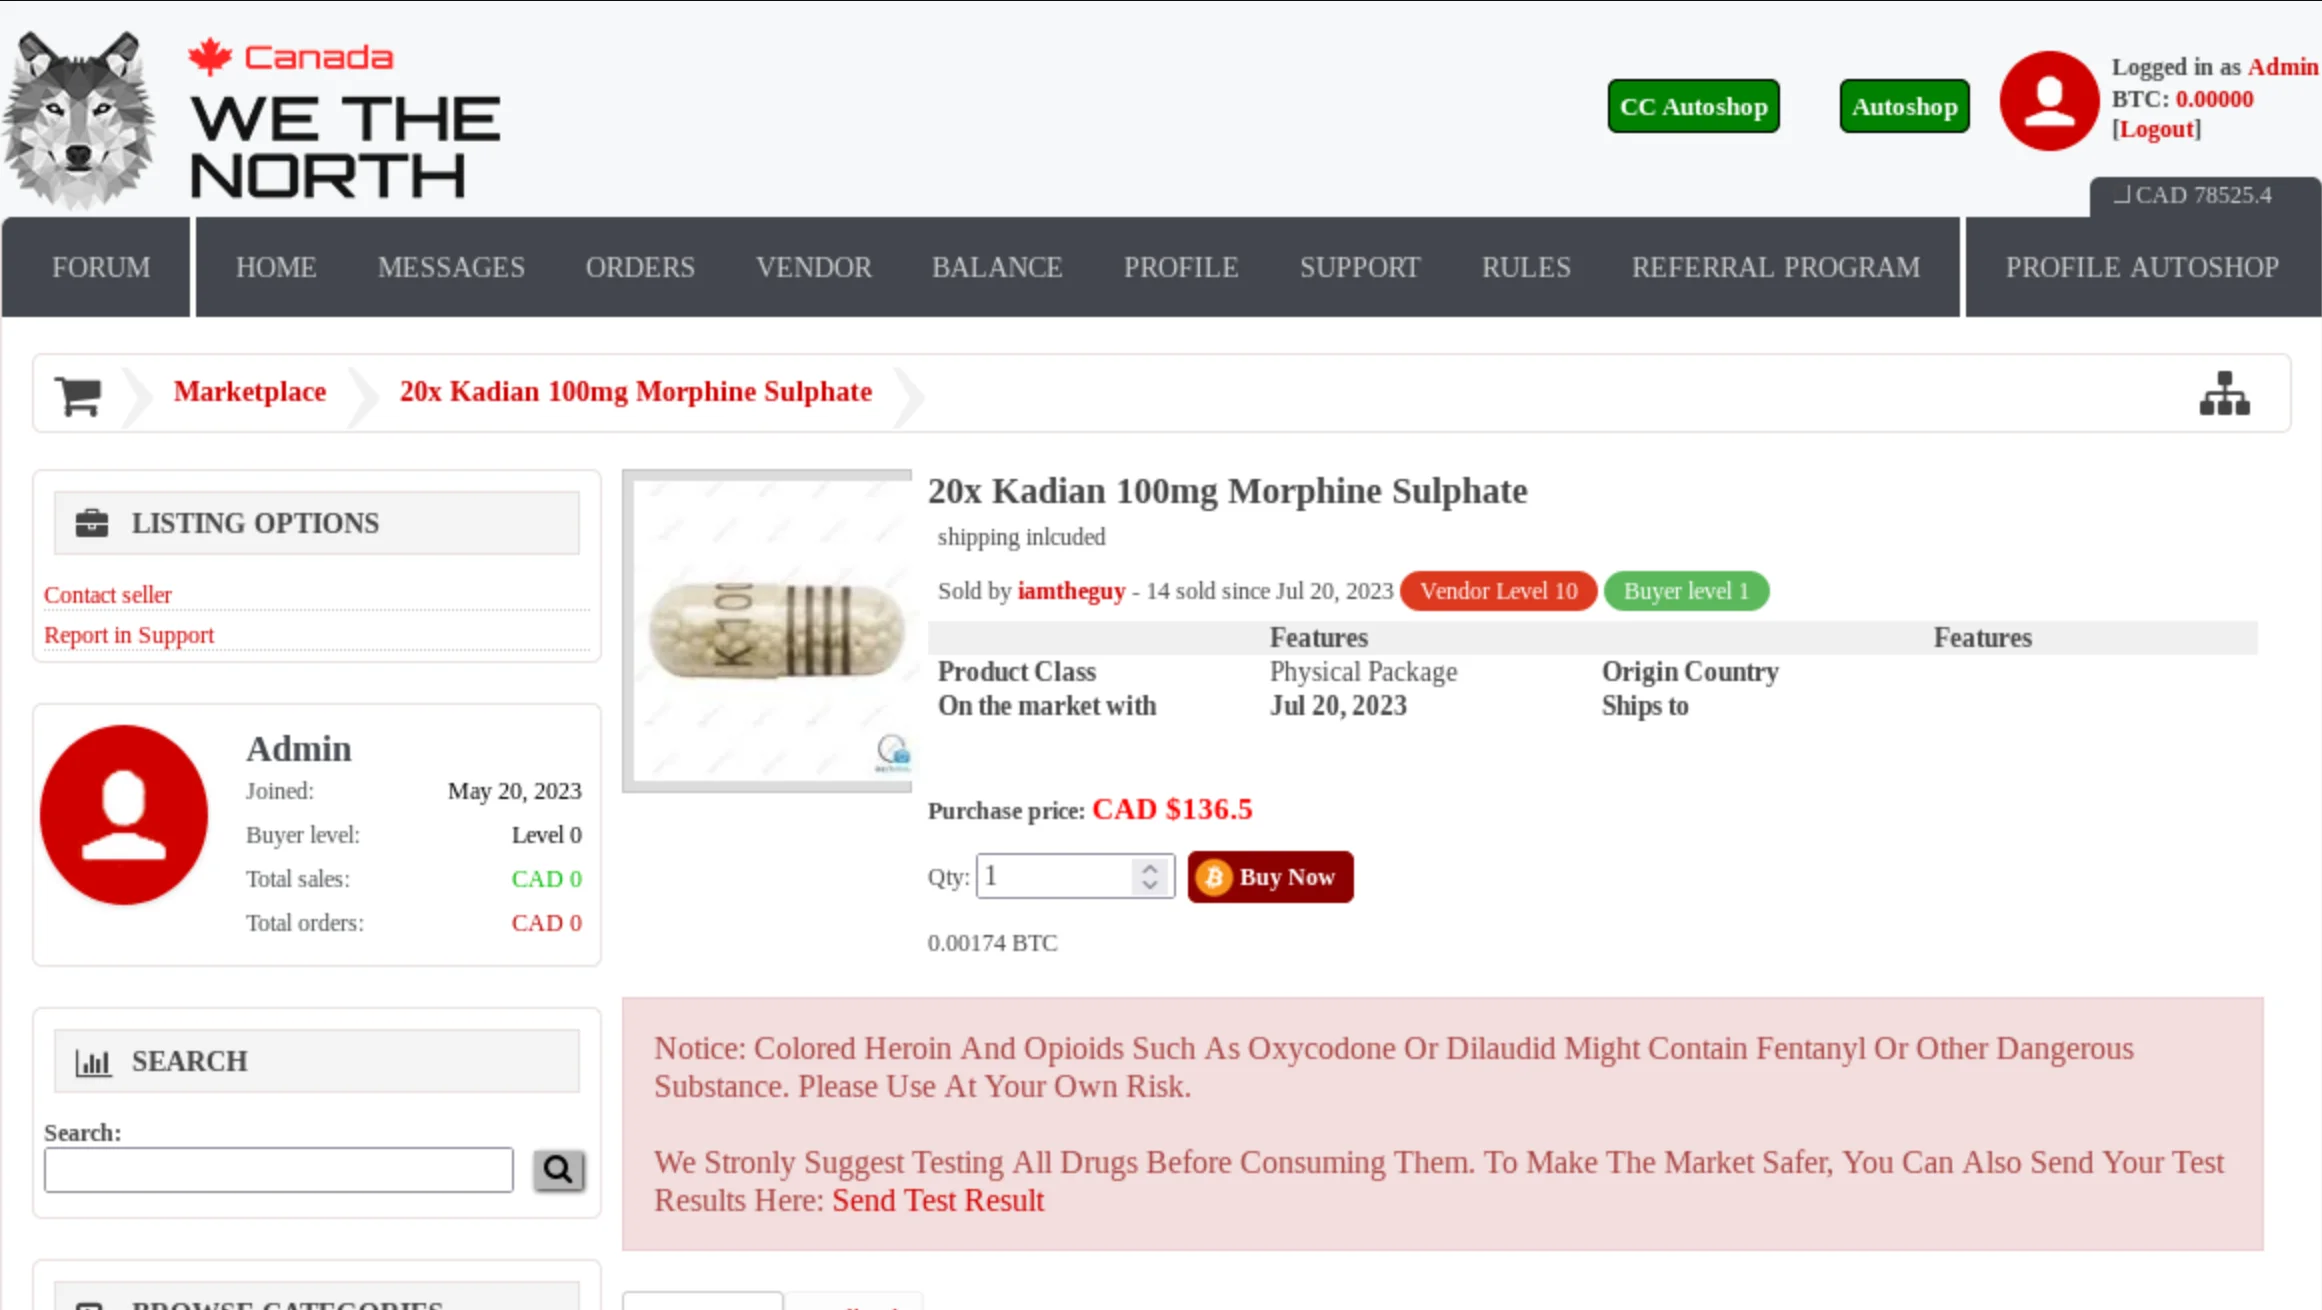Image resolution: width=2322 pixels, height=1310 pixels.
Task: Click the shopping cart breadcrumb icon
Action: tap(78, 395)
